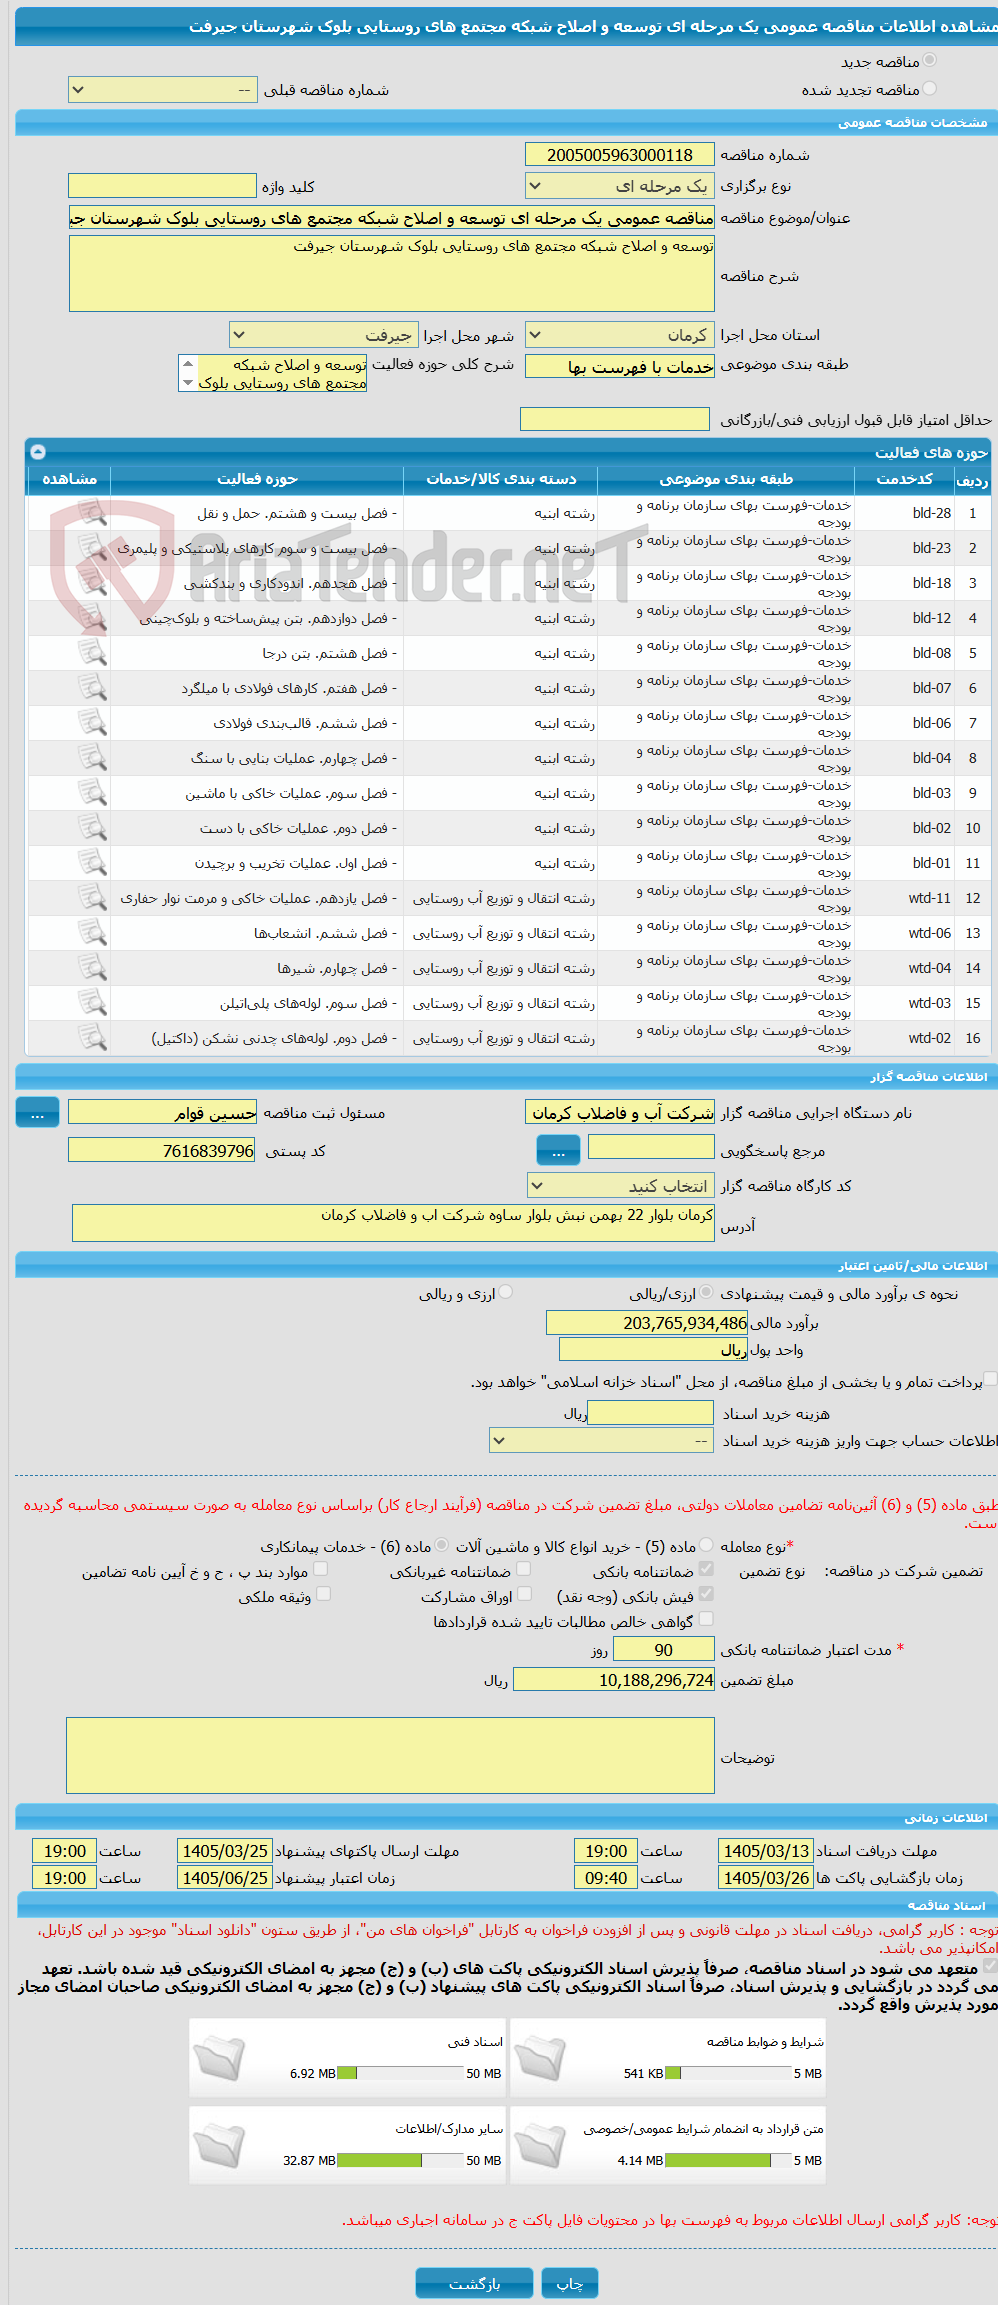The width and height of the screenshot is (998, 2305).
Task: Click متن قرارداد size progress bar
Action: pyautogui.click(x=728, y=2160)
